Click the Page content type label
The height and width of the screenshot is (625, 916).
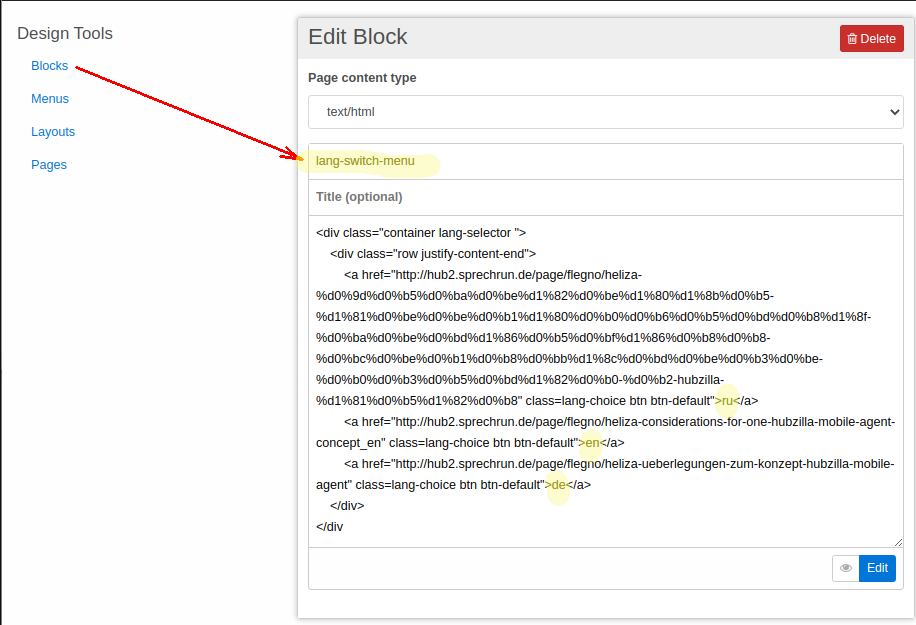pyautogui.click(x=362, y=78)
